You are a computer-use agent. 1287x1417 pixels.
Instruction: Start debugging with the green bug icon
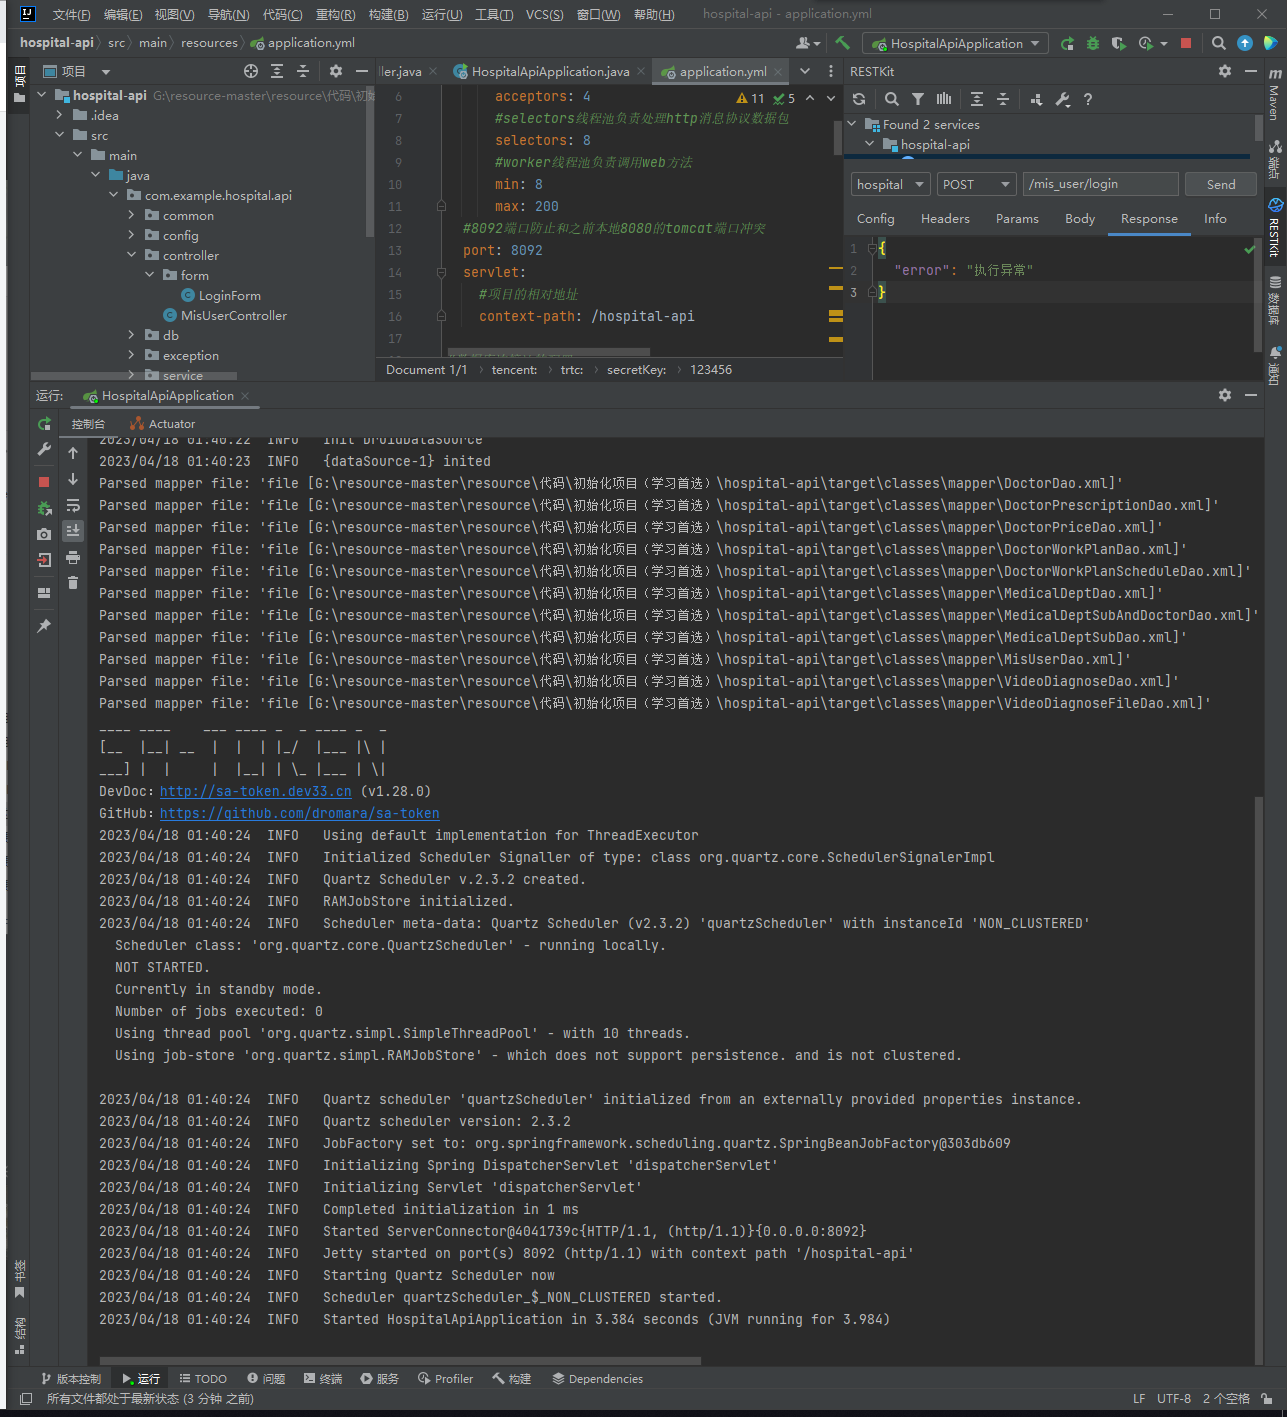coord(1093,43)
